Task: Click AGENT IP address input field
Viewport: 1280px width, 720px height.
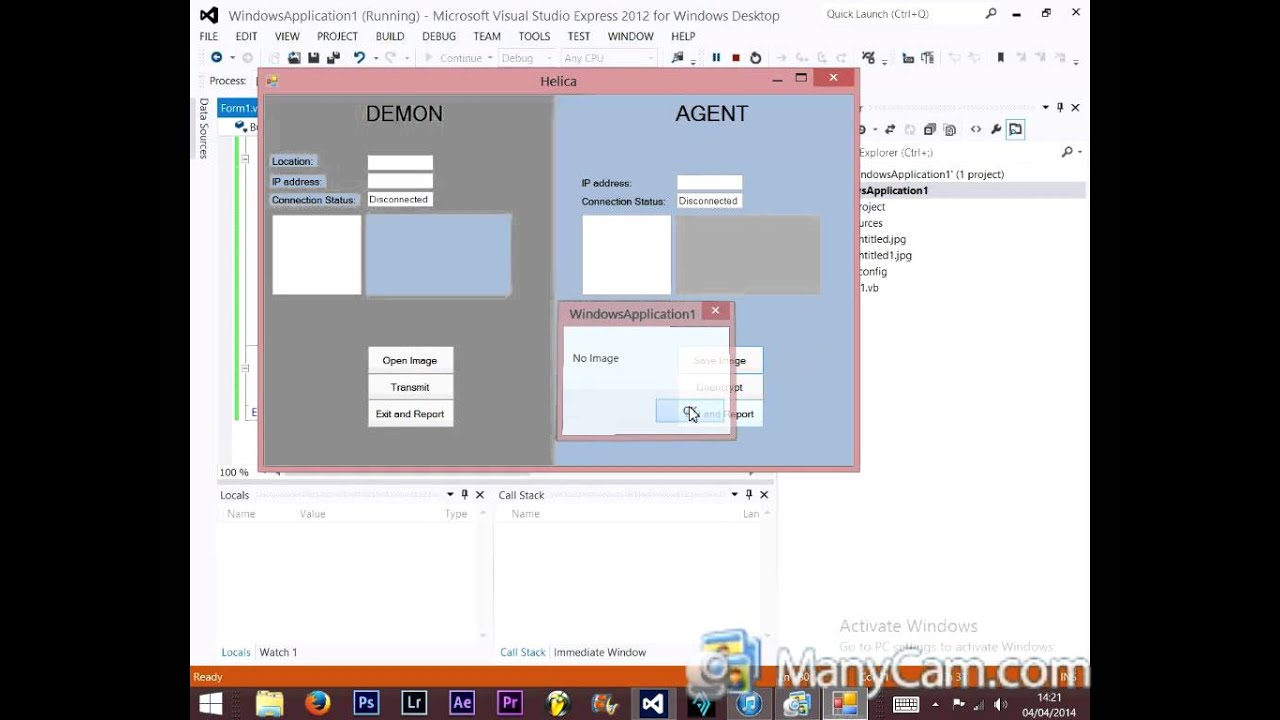Action: (709, 183)
